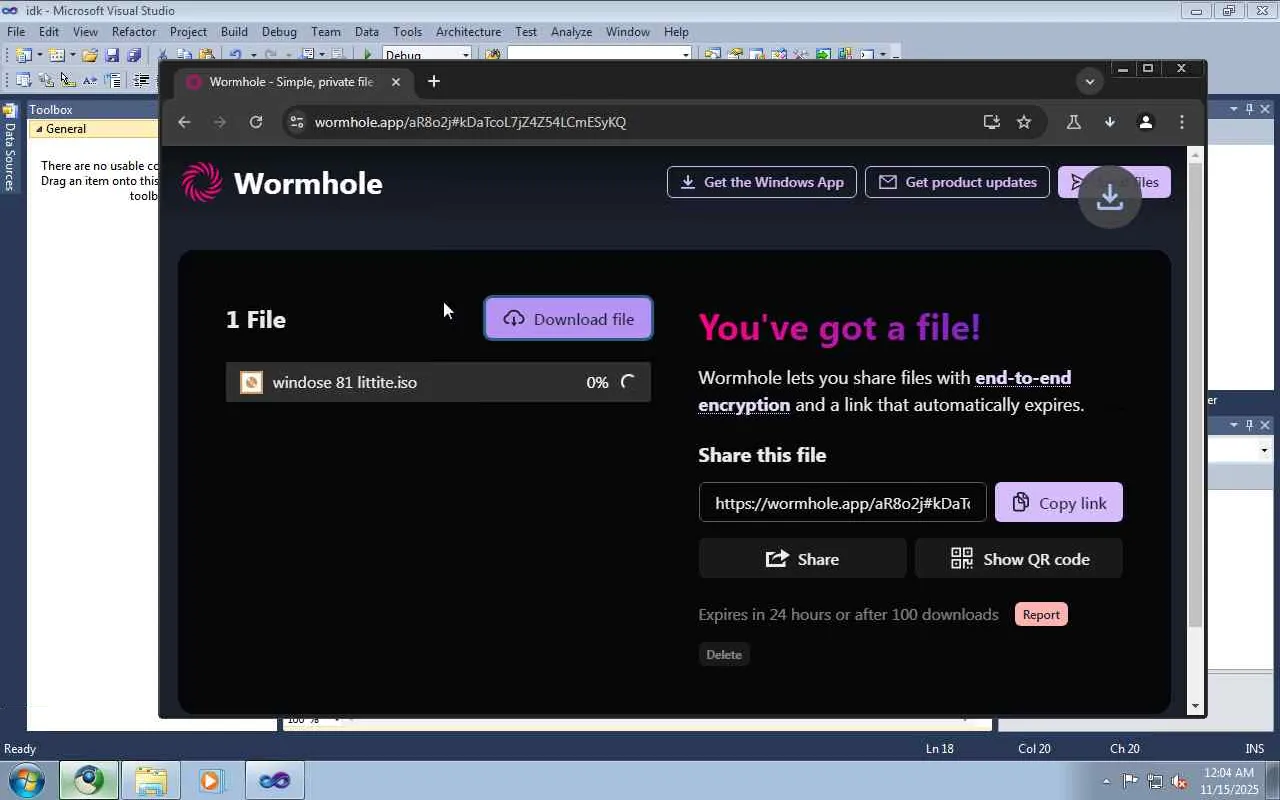Bookmark this page with the star icon
1280x800 pixels.
[1024, 122]
